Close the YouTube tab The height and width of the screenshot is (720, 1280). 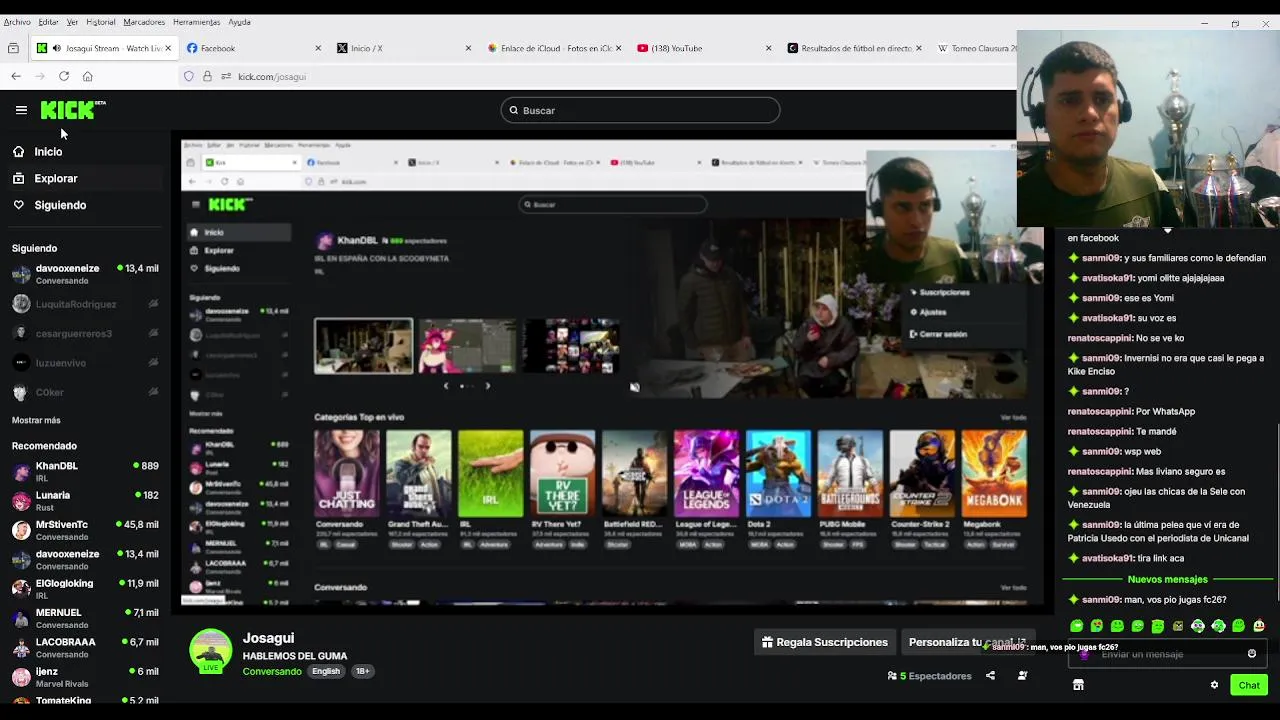768,48
